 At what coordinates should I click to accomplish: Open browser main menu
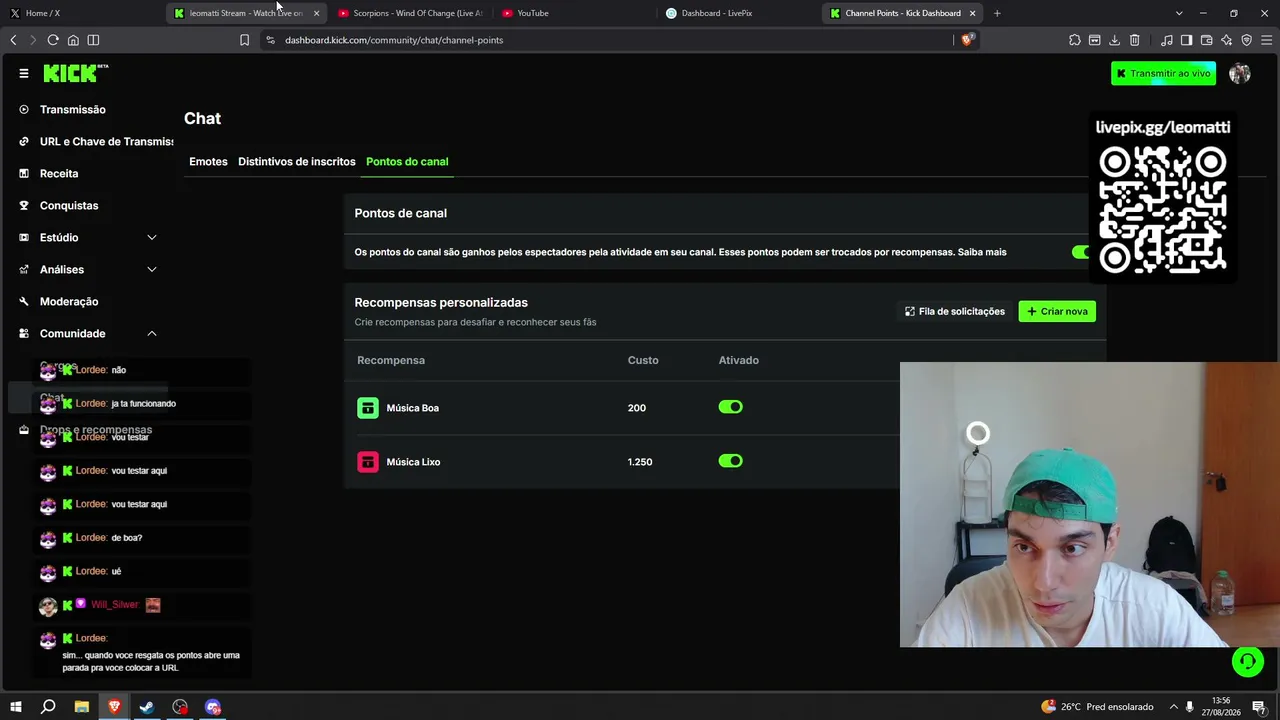1267,40
